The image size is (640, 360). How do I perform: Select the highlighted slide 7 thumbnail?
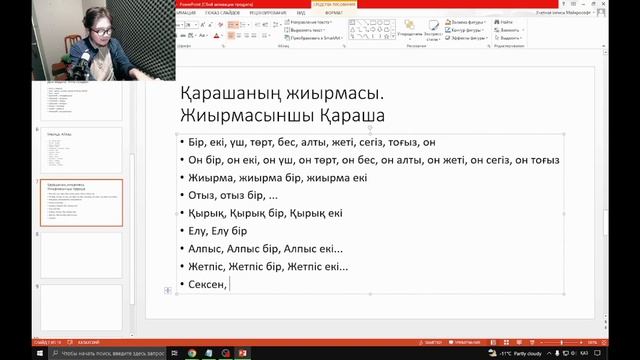[81, 202]
